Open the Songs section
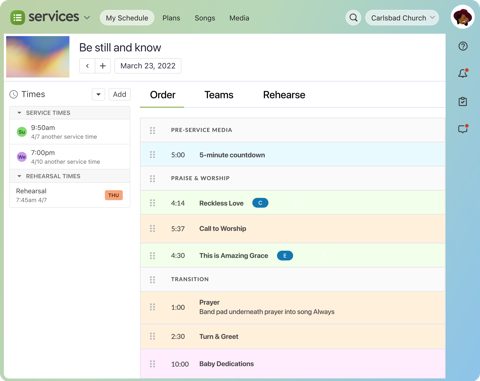 point(205,18)
